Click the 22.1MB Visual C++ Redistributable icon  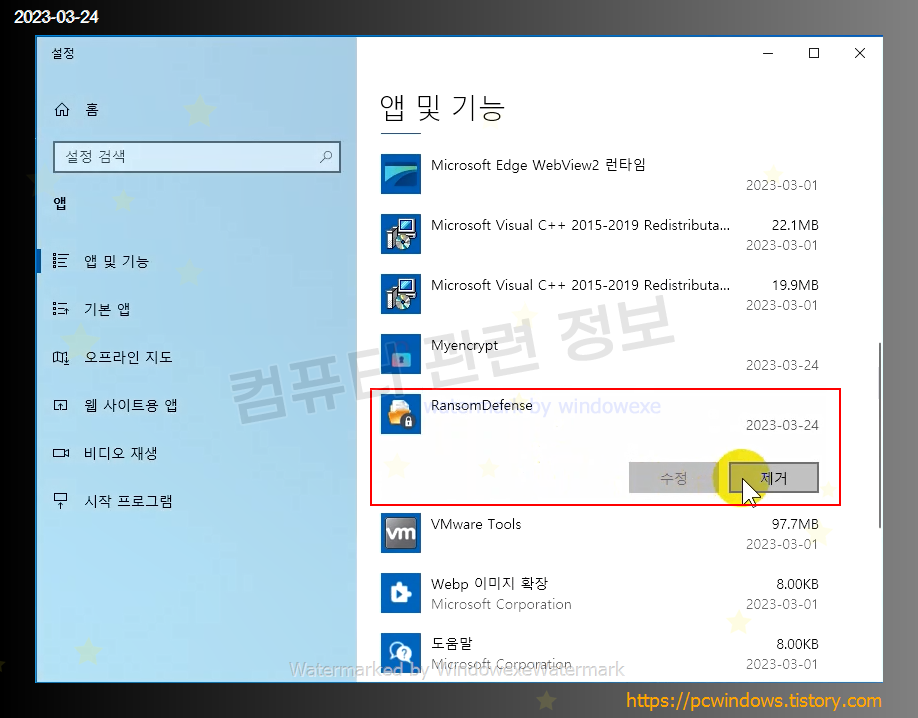[400, 234]
